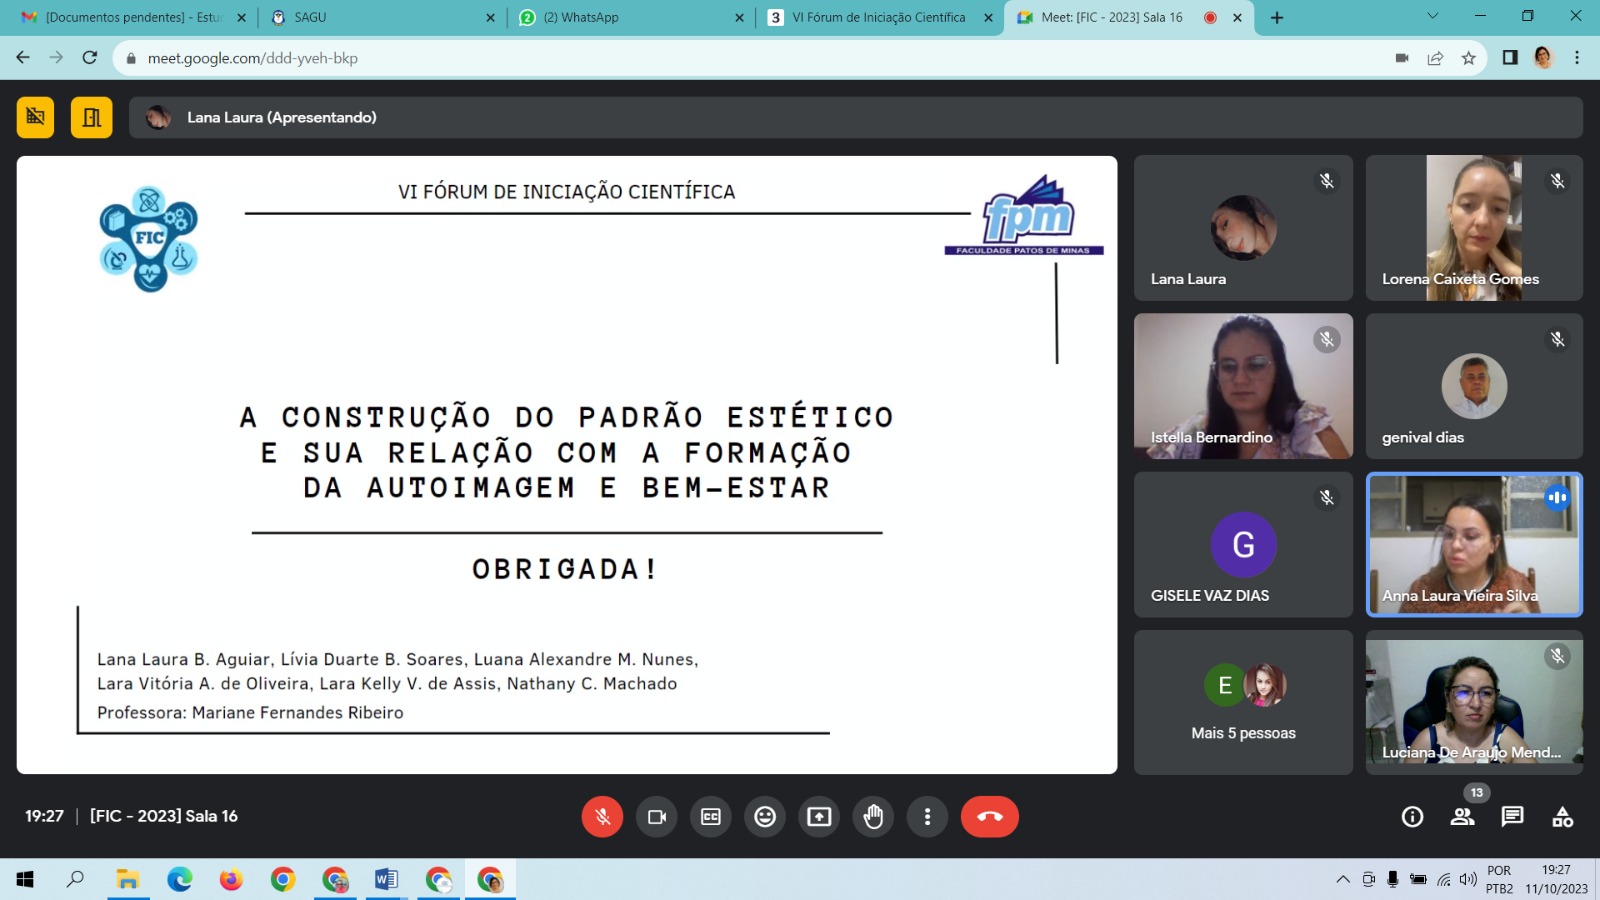Screen dimensions: 1600x900
Task: Open the Mais 5 pessoas tile
Action: (1243, 702)
